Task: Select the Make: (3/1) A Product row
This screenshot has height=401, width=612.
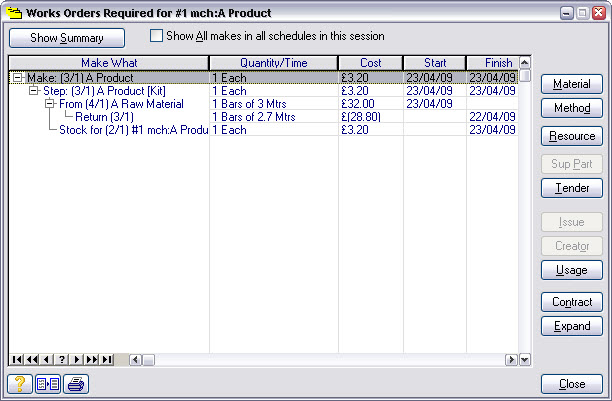Action: [x=263, y=78]
